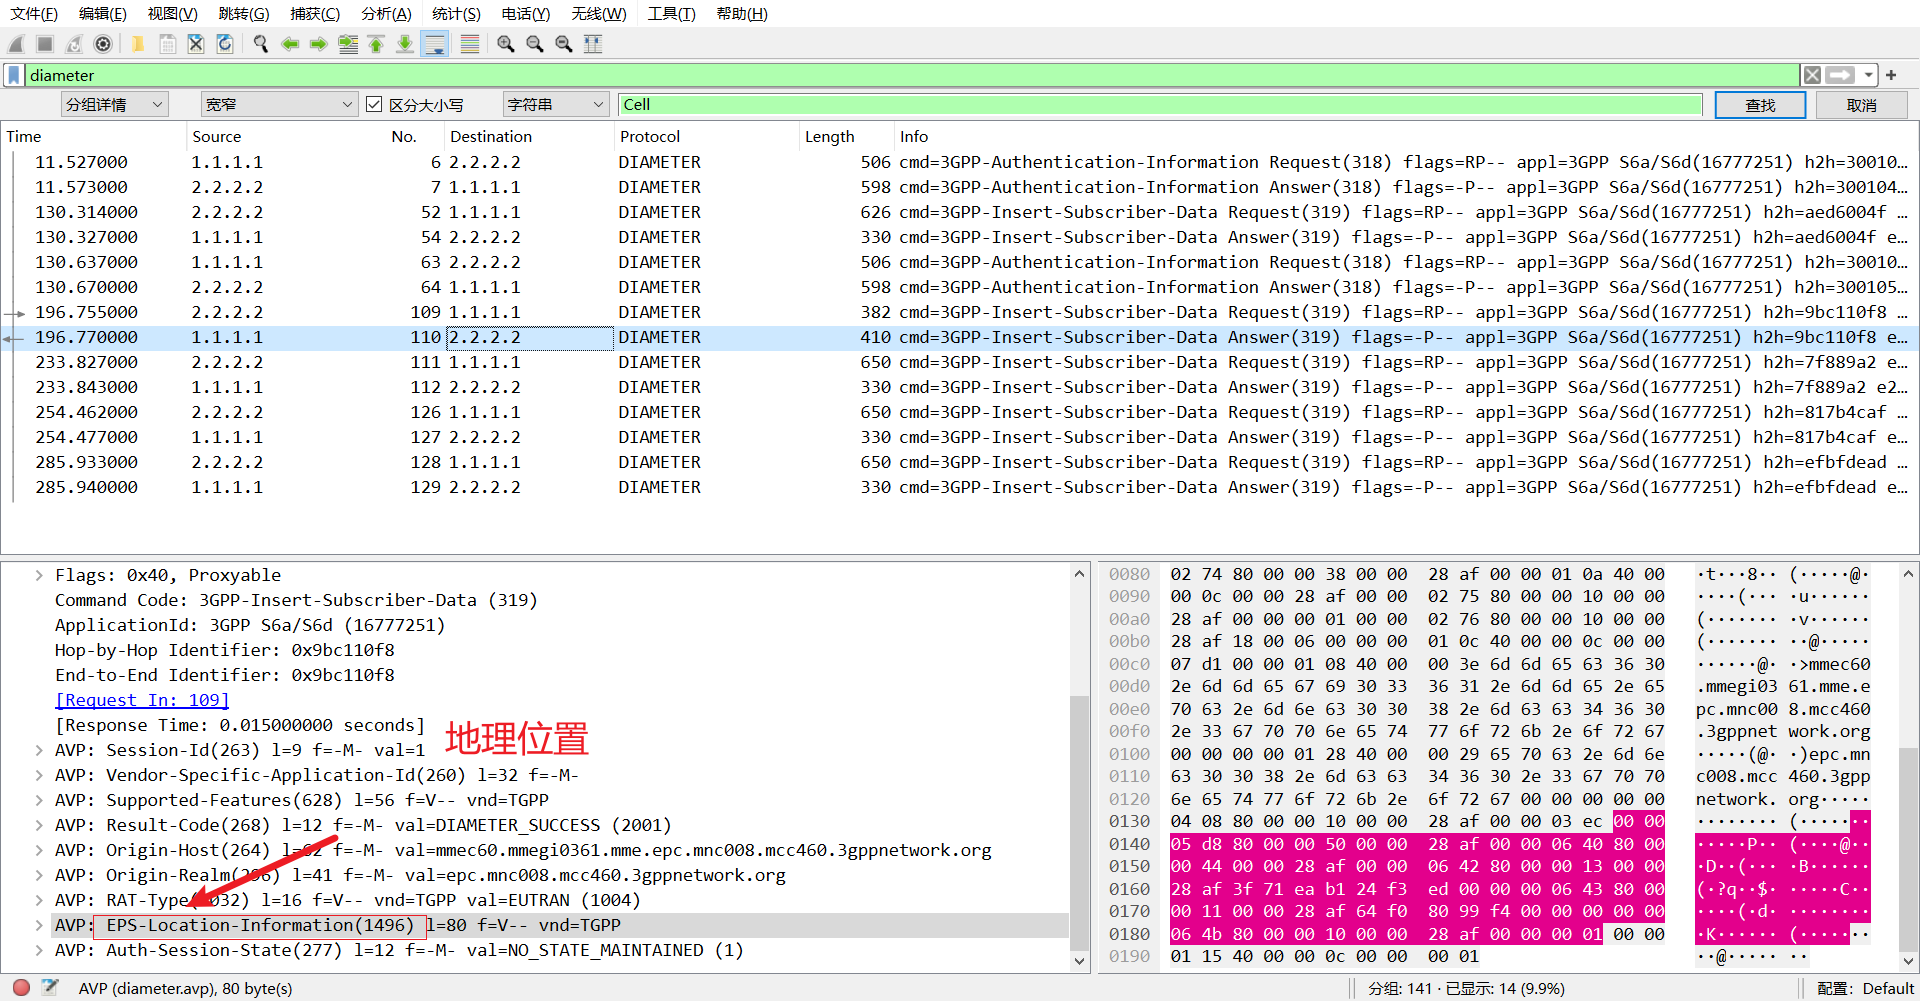Open the 字符串 search type dropdown
The width and height of the screenshot is (1920, 1001).
(x=556, y=104)
